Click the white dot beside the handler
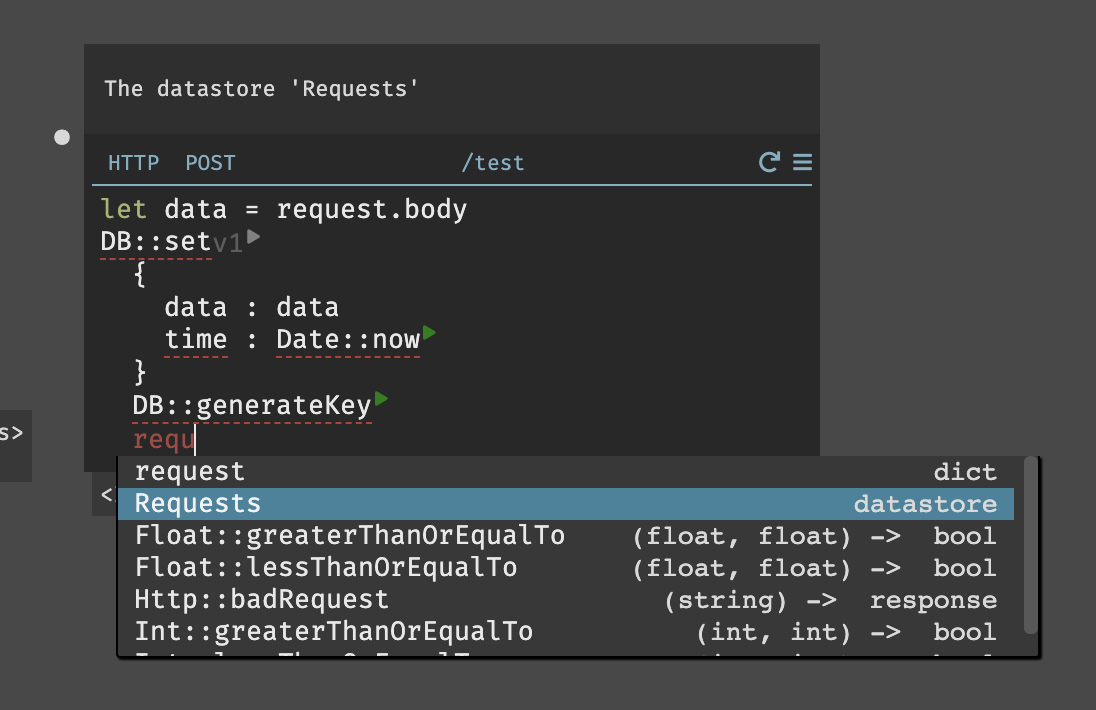This screenshot has height=710, width=1096. click(62, 138)
